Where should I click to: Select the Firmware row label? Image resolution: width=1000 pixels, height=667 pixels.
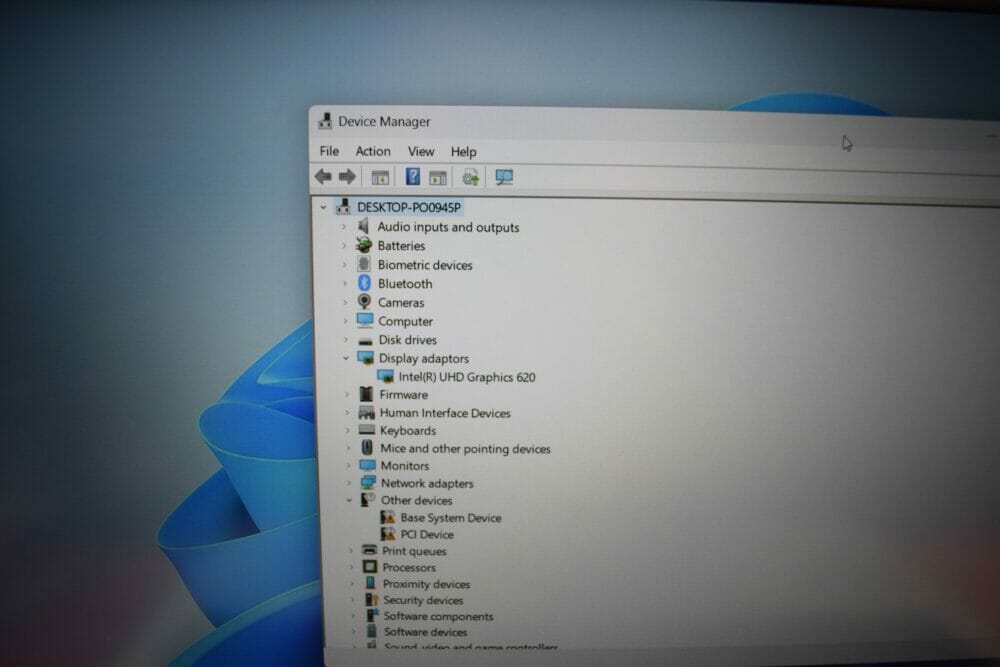coord(404,395)
